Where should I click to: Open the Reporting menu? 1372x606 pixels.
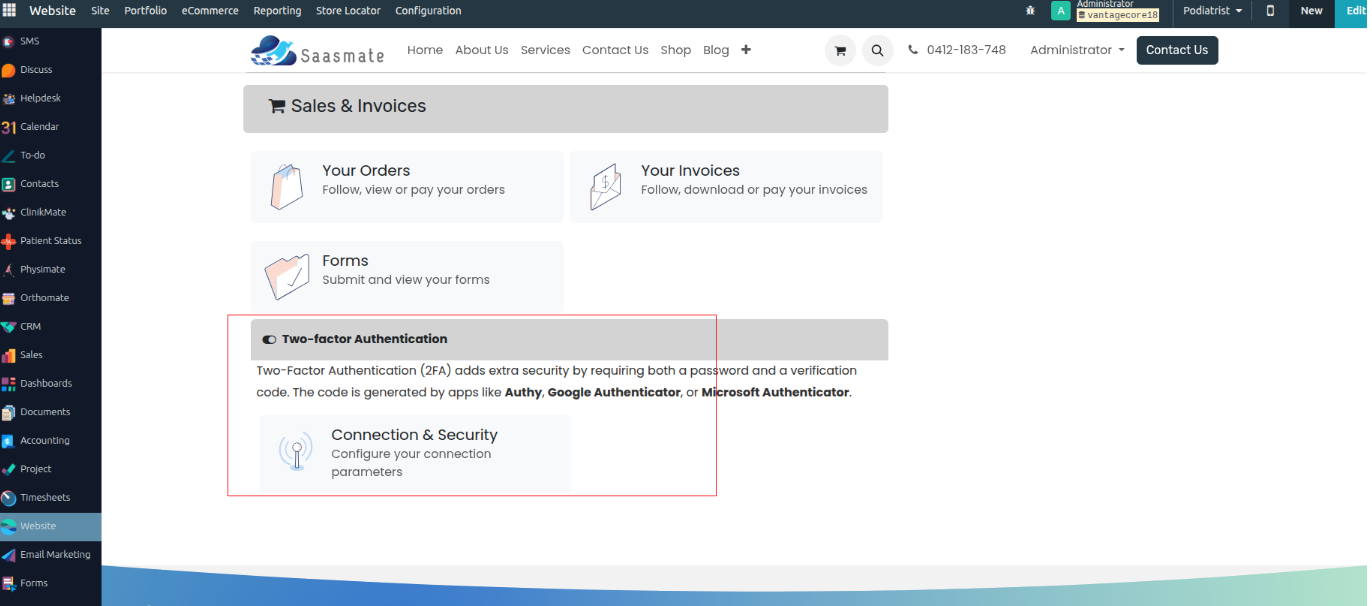click(277, 11)
